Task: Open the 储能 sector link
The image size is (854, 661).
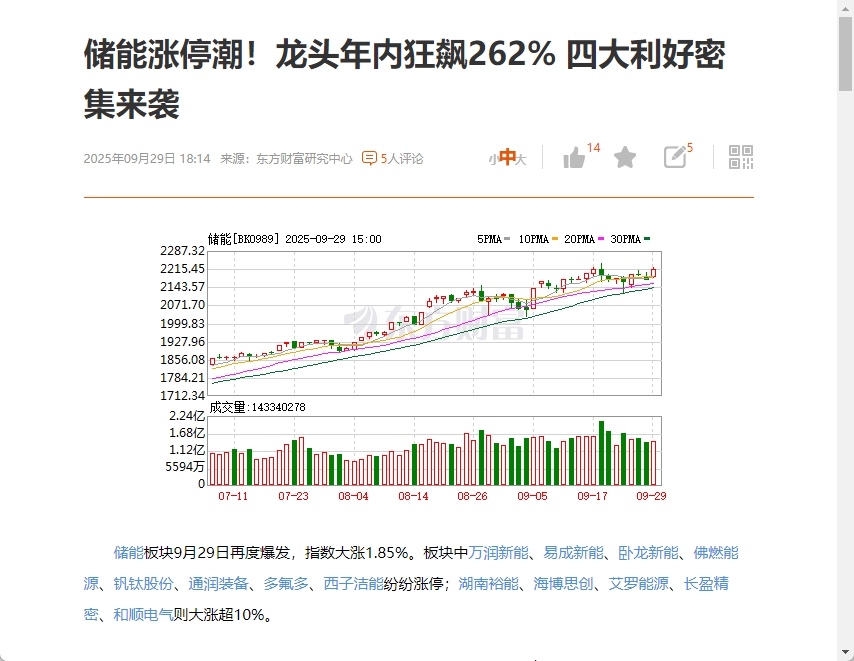Action: [129, 553]
